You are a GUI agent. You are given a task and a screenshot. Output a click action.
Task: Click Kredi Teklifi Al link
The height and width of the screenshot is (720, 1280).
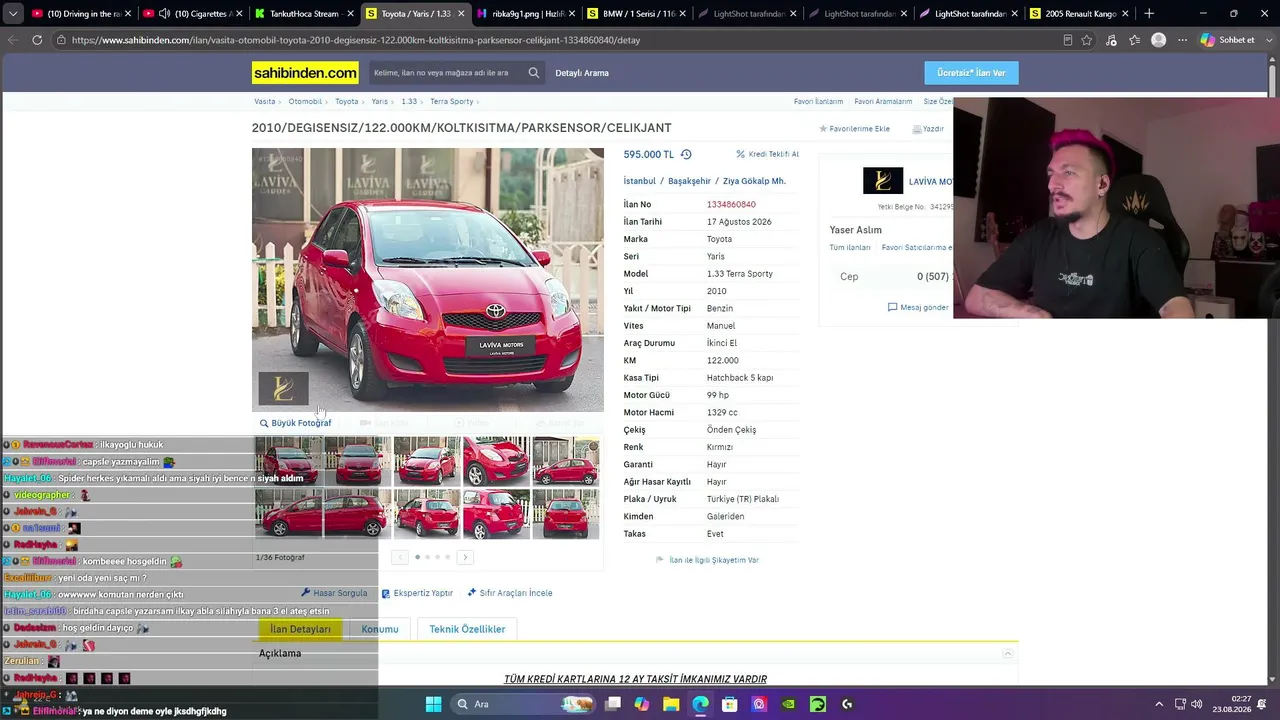(768, 154)
